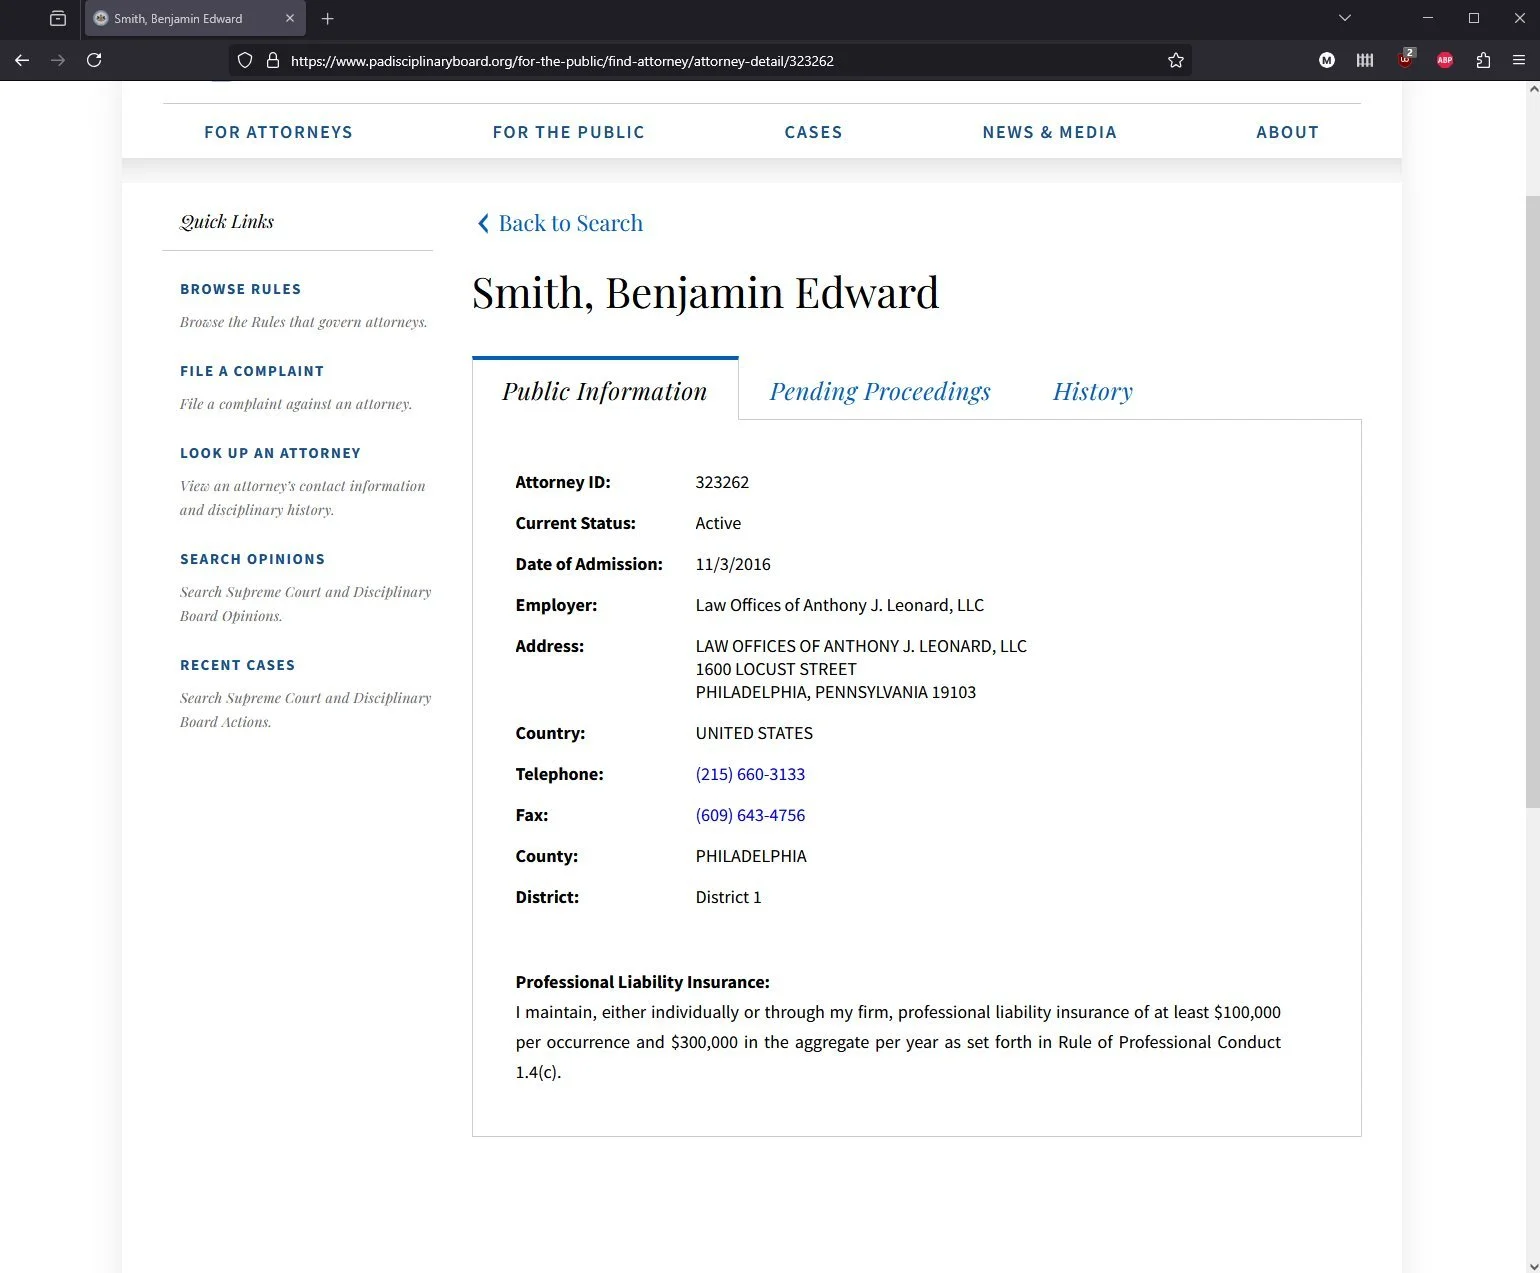Open the library bars extension icon
1540x1273 pixels.
1365,60
